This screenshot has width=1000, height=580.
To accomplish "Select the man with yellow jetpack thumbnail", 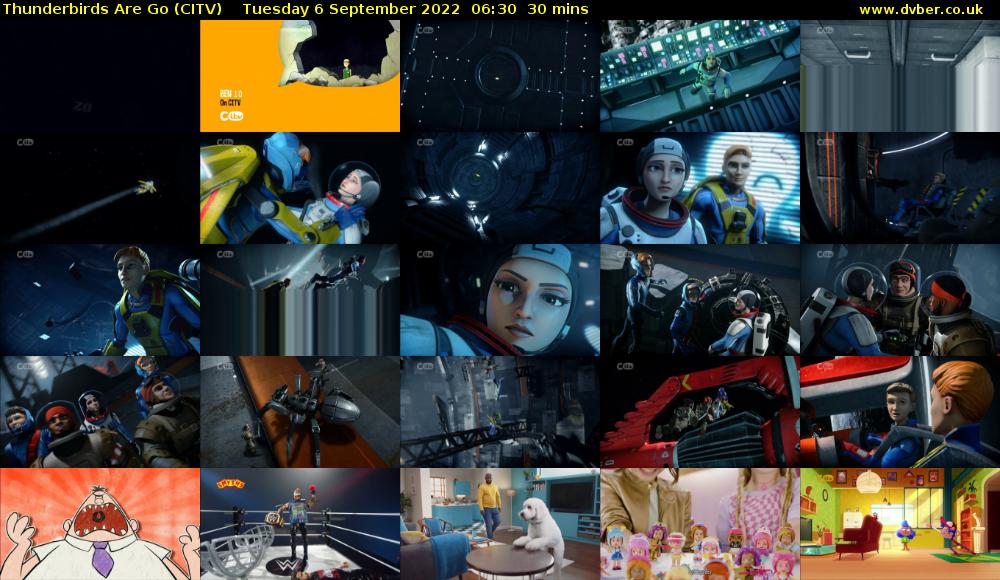I will pos(100,300).
